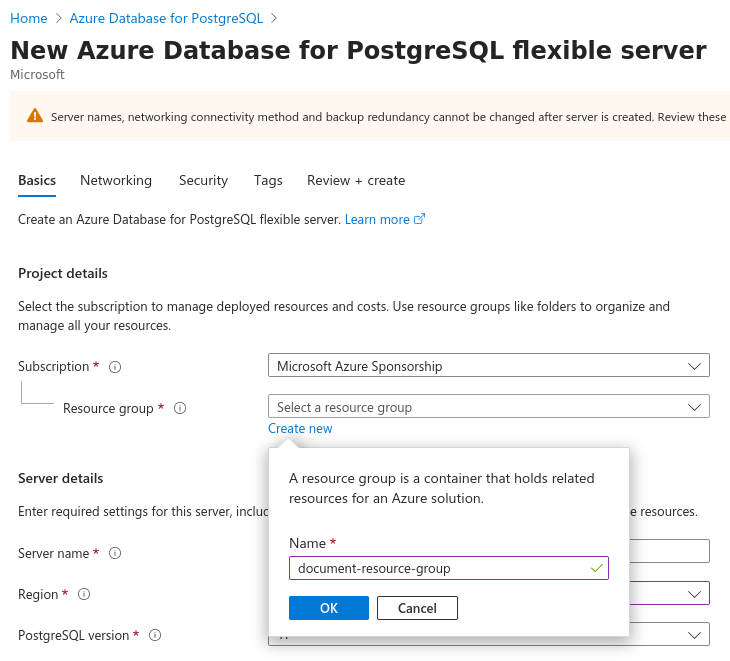Click the Subscription label
Viewport: 730px width, 661px height.
click(54, 366)
